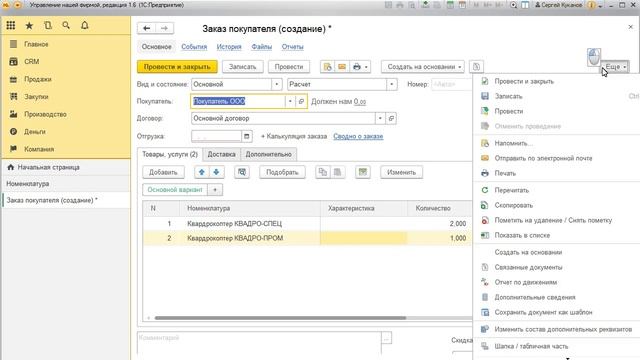Open Производство section in sidebar
Viewport: 640px width, 360px height.
(45, 114)
